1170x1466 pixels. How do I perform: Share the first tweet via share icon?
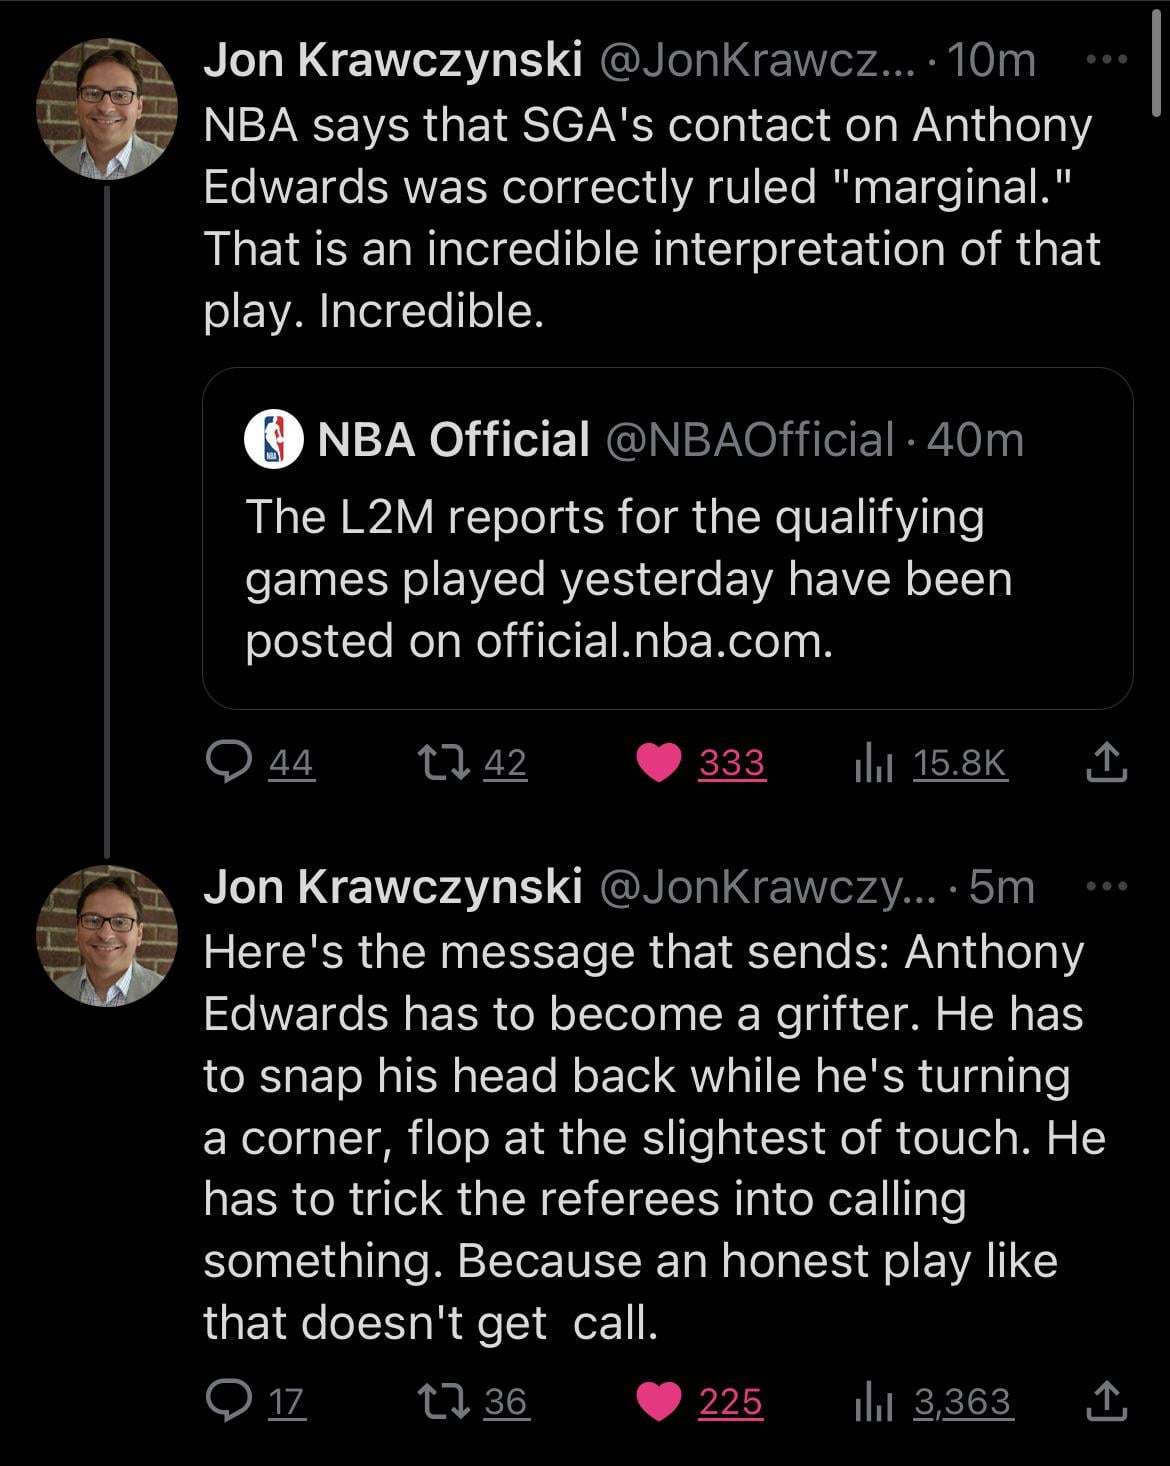(1107, 763)
